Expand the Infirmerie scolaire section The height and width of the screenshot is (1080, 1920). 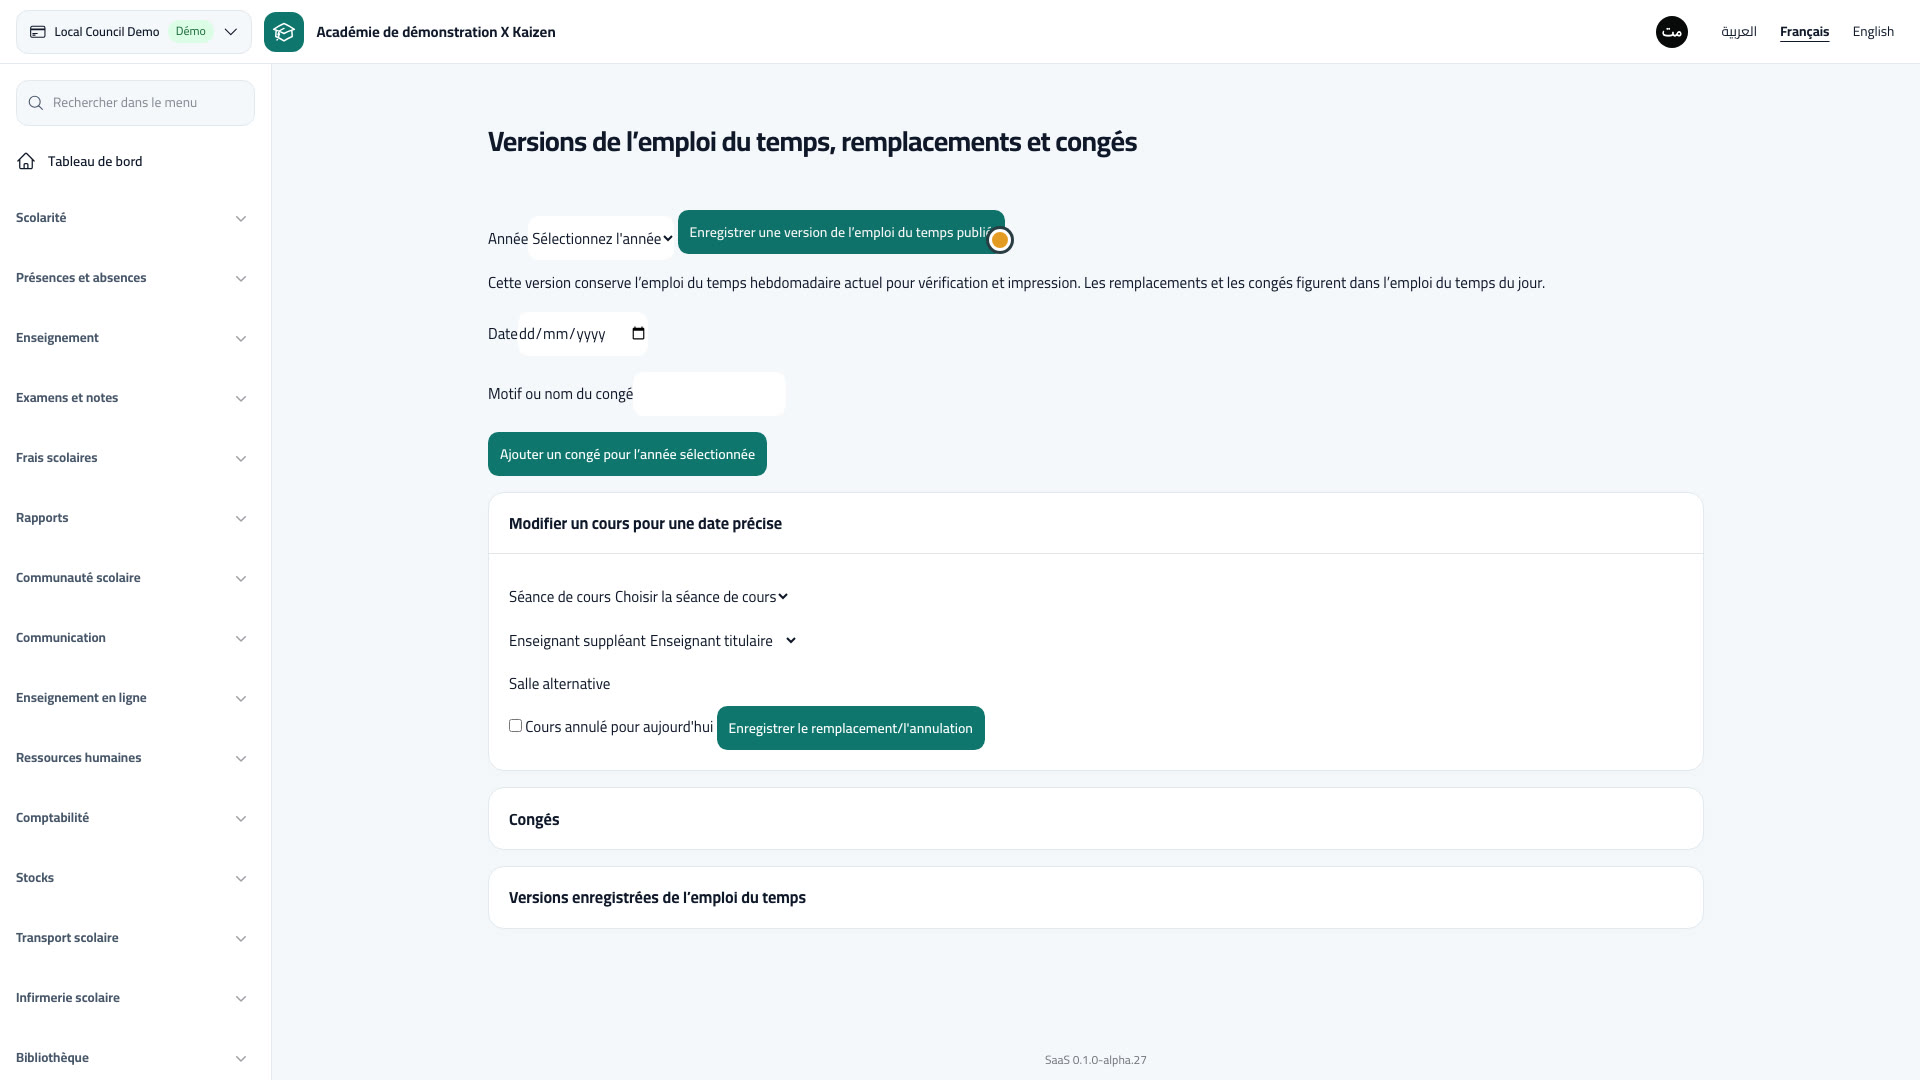point(131,998)
